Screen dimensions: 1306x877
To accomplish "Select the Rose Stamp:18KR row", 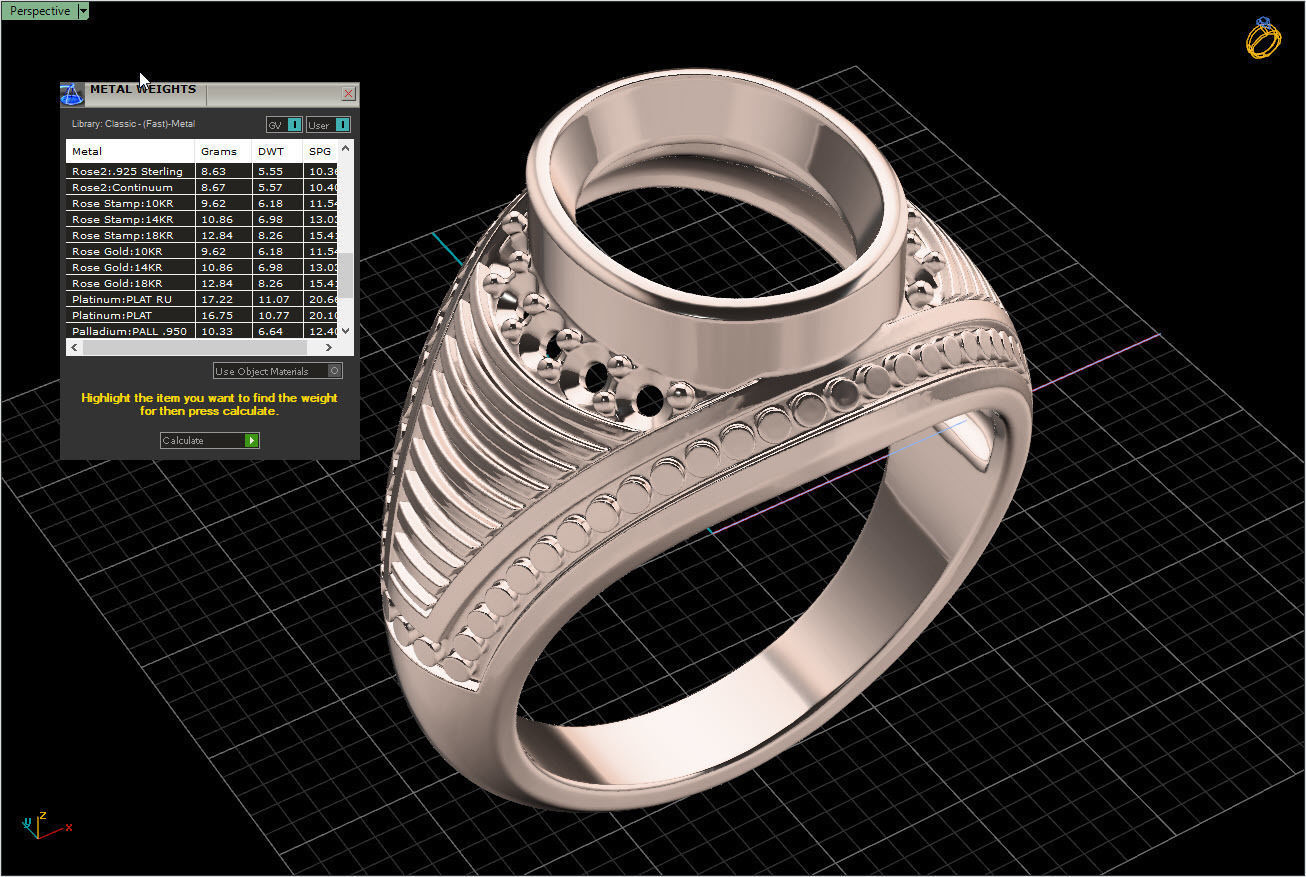I will (x=202, y=236).
